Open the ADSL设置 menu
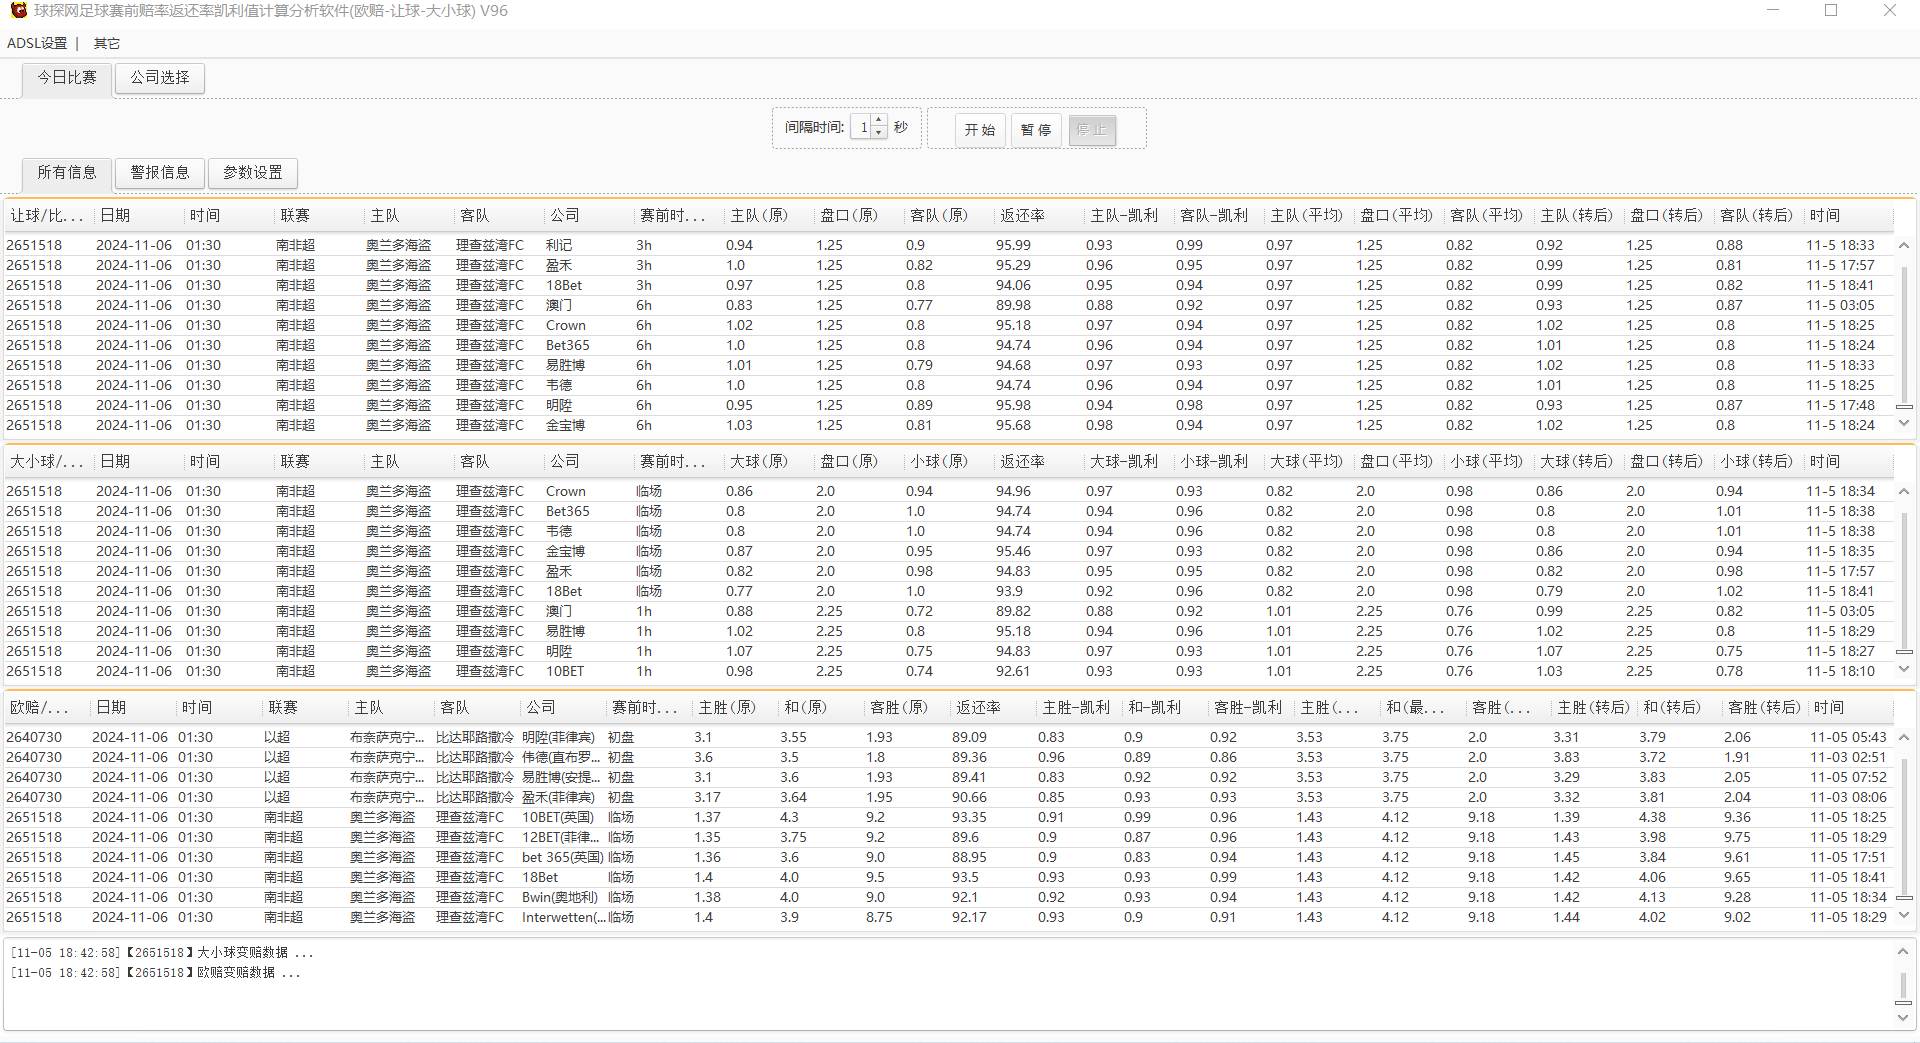 pyautogui.click(x=37, y=43)
